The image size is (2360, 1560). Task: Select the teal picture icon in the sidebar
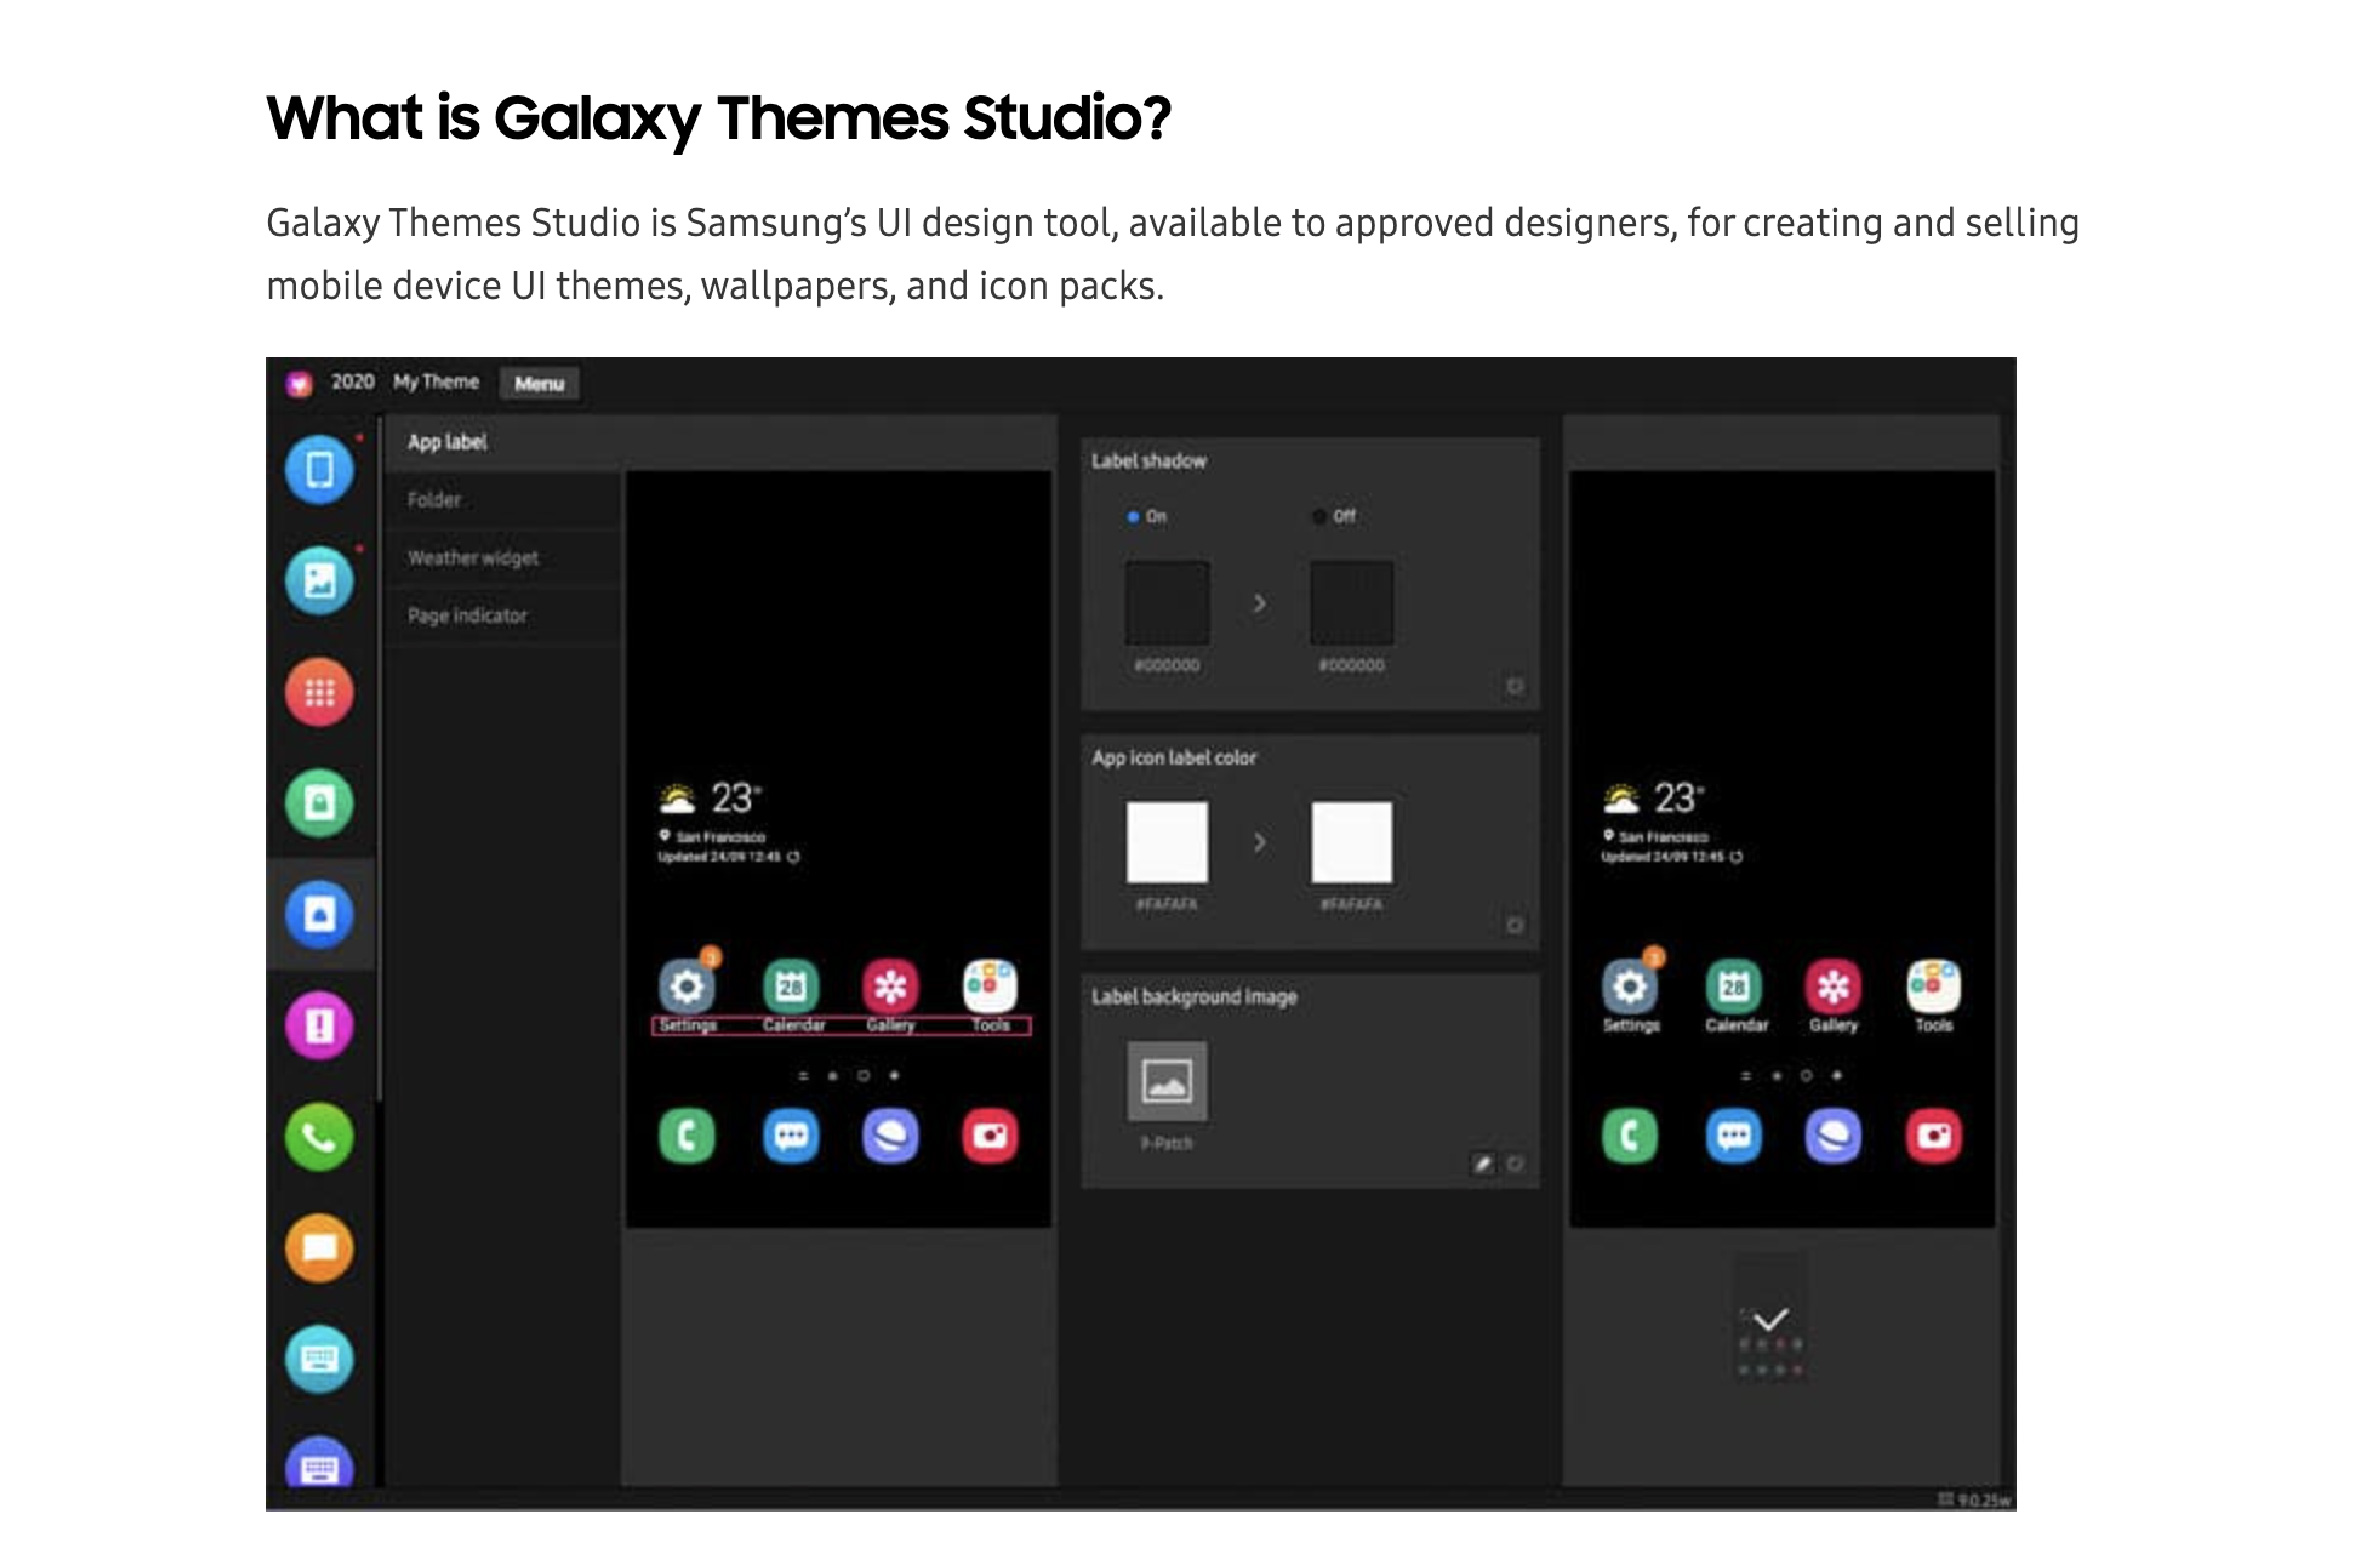319,580
